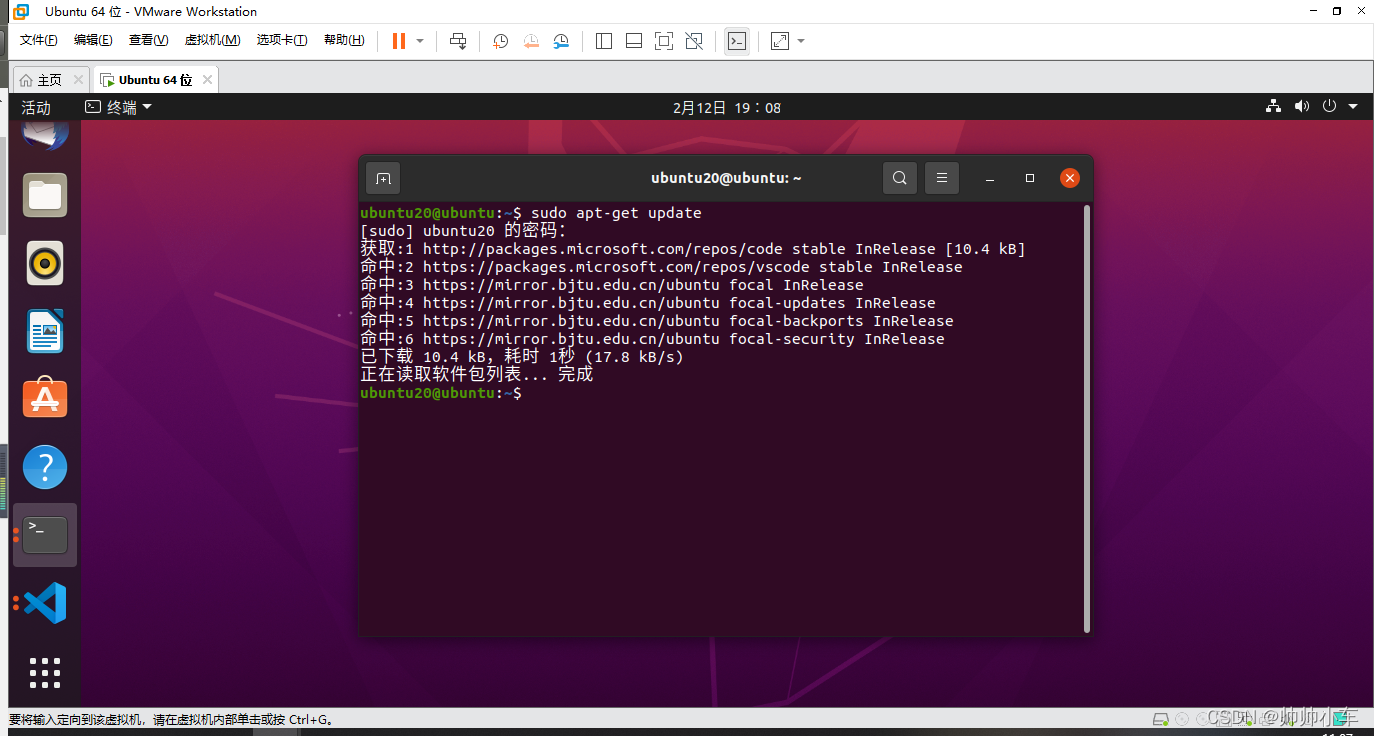Viewport: 1374px width, 736px height.
Task: Minimize the ubuntu20@ubuntu terminal window
Action: click(x=990, y=178)
